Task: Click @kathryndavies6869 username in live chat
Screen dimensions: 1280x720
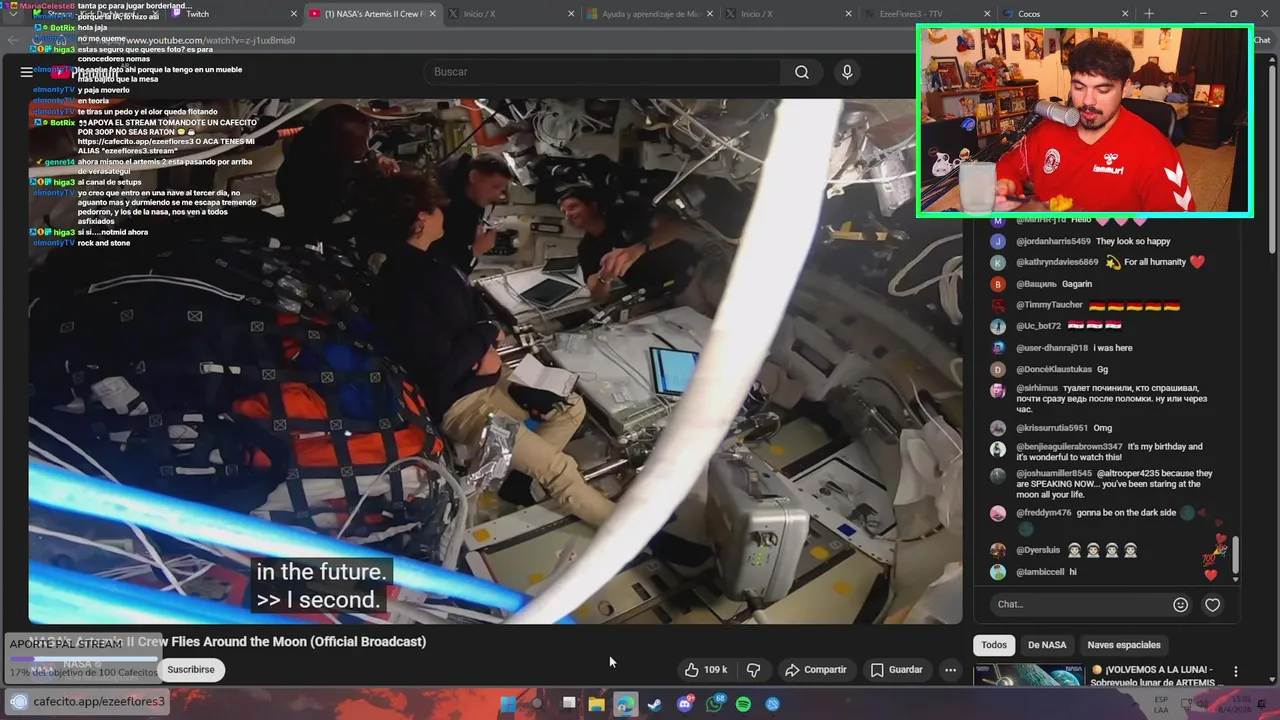Action: [x=1057, y=262]
